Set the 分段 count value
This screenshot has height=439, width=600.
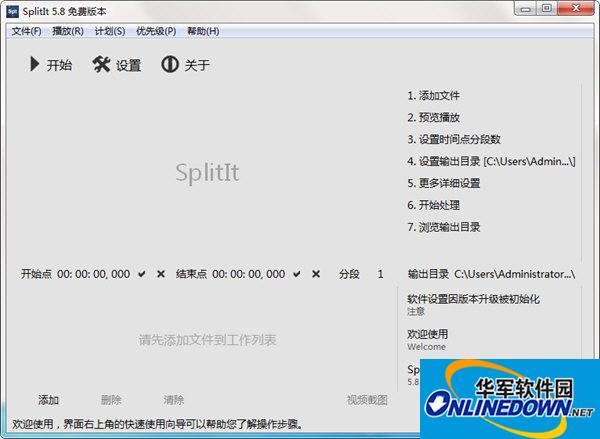[380, 274]
